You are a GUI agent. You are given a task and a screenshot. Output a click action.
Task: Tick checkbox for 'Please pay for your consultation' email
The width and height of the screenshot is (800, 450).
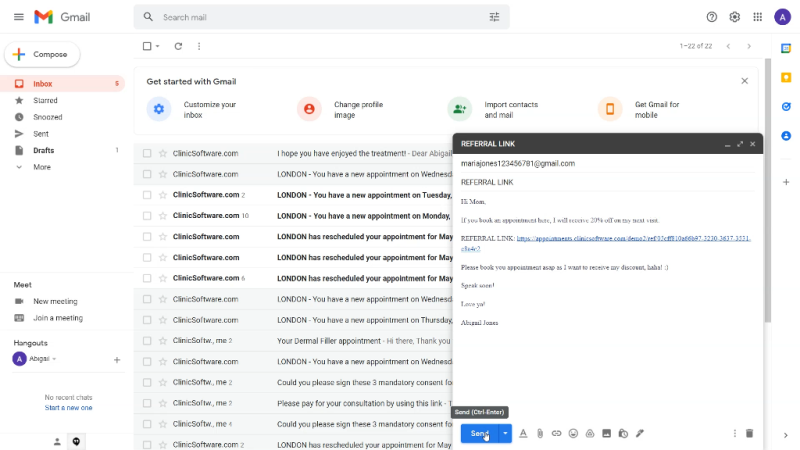(x=147, y=403)
